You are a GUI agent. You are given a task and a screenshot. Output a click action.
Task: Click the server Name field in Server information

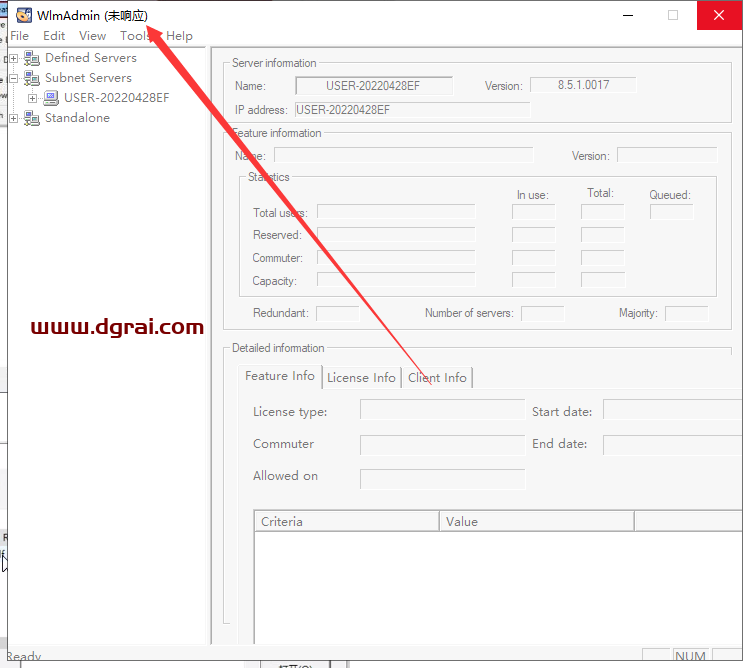(x=374, y=86)
